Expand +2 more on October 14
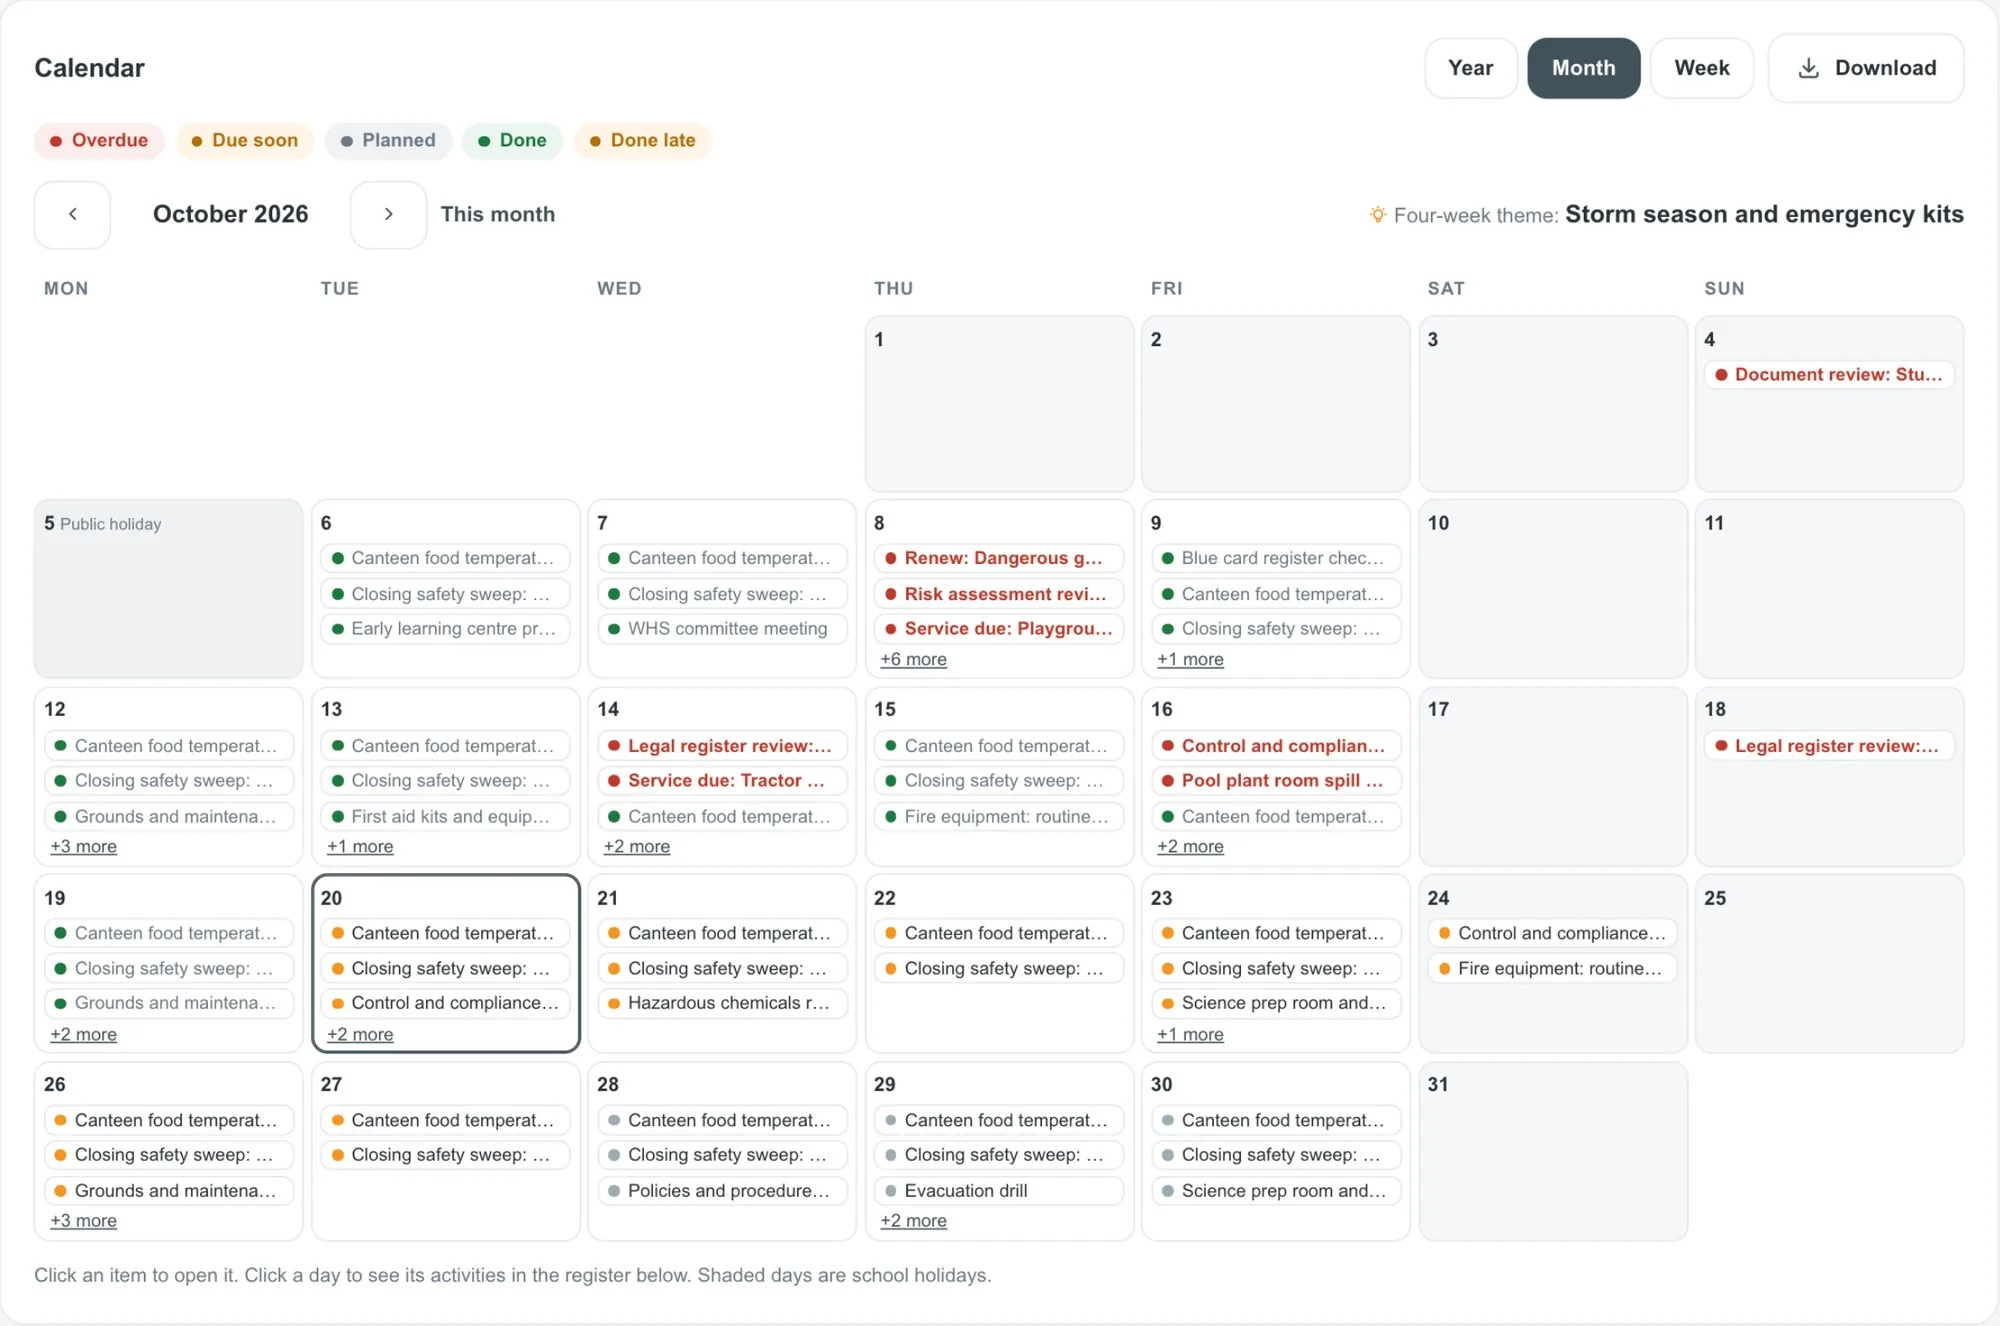The height and width of the screenshot is (1326, 2000). (x=636, y=846)
